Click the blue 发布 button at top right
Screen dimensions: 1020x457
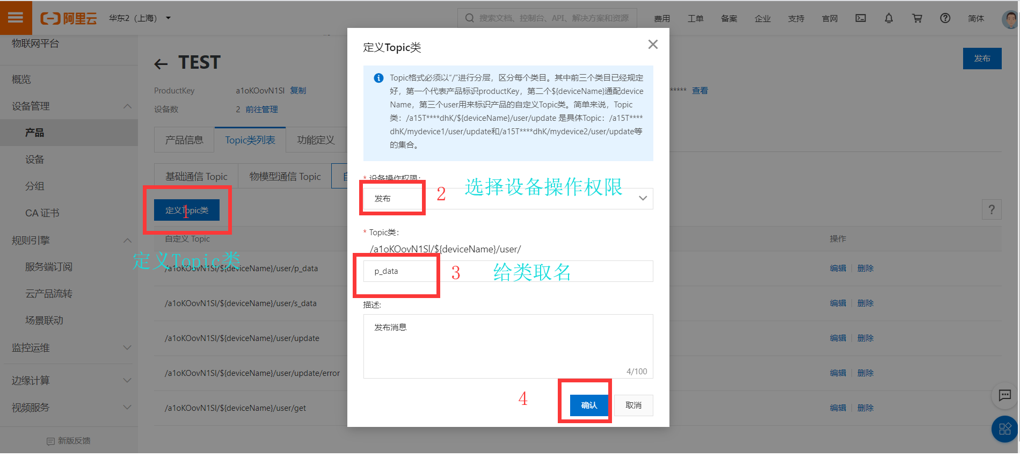[982, 58]
